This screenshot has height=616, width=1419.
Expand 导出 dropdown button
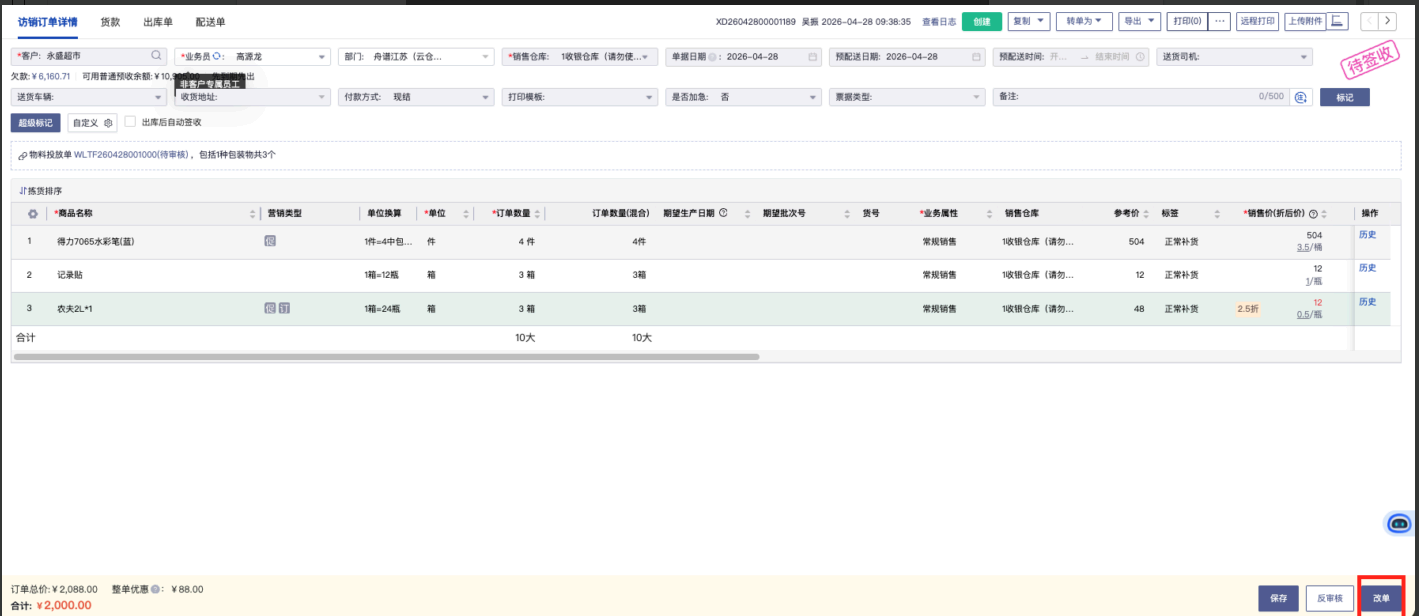(x=1140, y=21)
